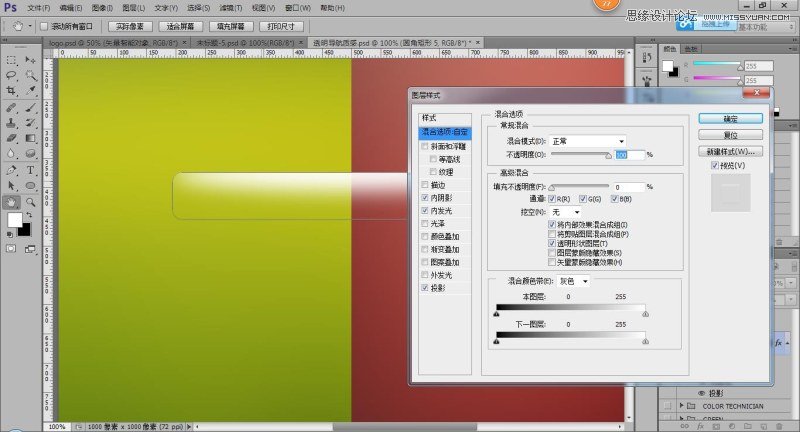Viewport: 800px width, 432px height.
Task: Click the layer fx icon at panel bottom
Action: [700, 426]
